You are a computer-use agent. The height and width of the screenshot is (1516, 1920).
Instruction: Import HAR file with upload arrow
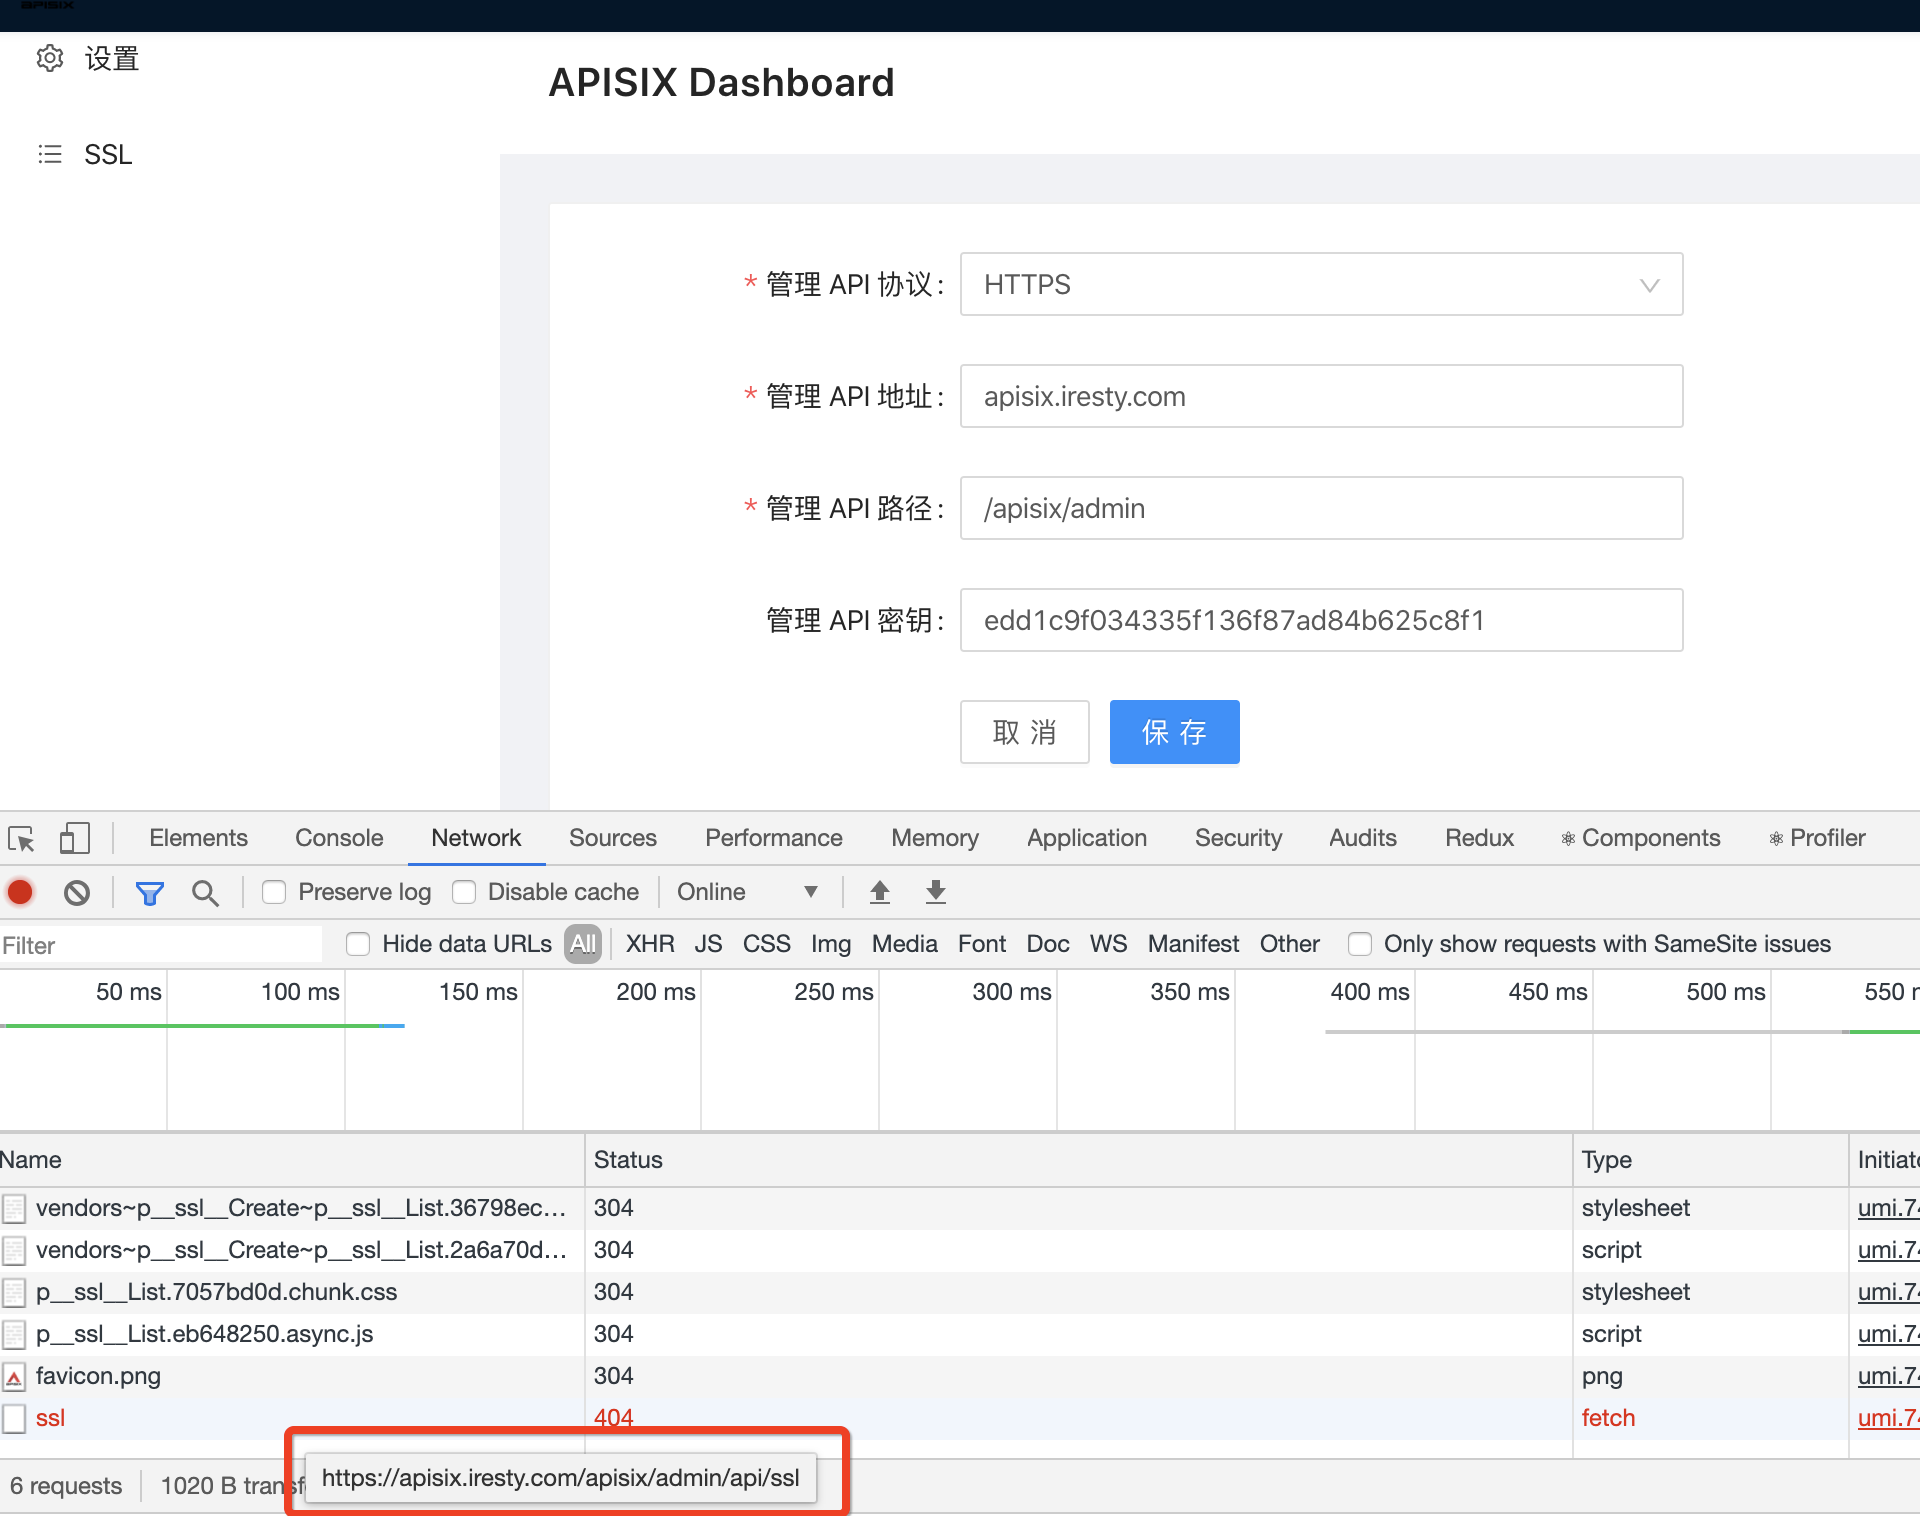[x=880, y=892]
